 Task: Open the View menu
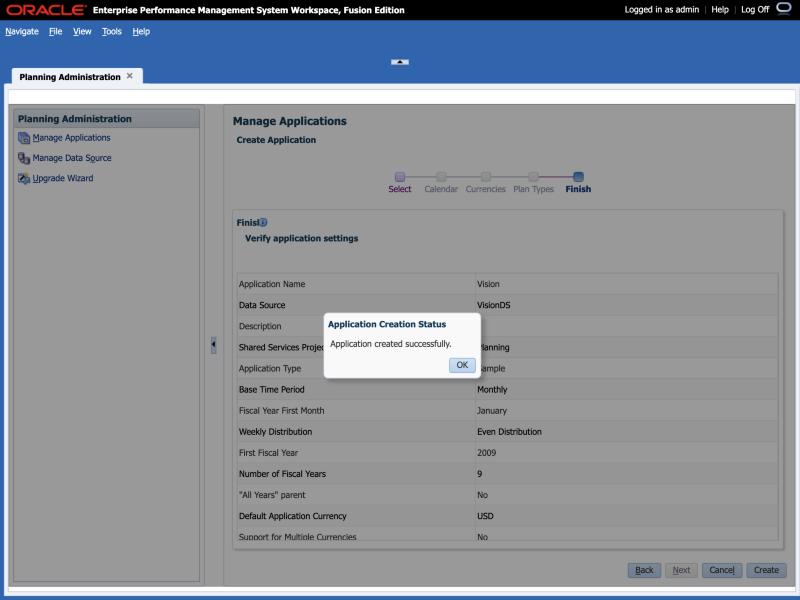pyautogui.click(x=82, y=32)
